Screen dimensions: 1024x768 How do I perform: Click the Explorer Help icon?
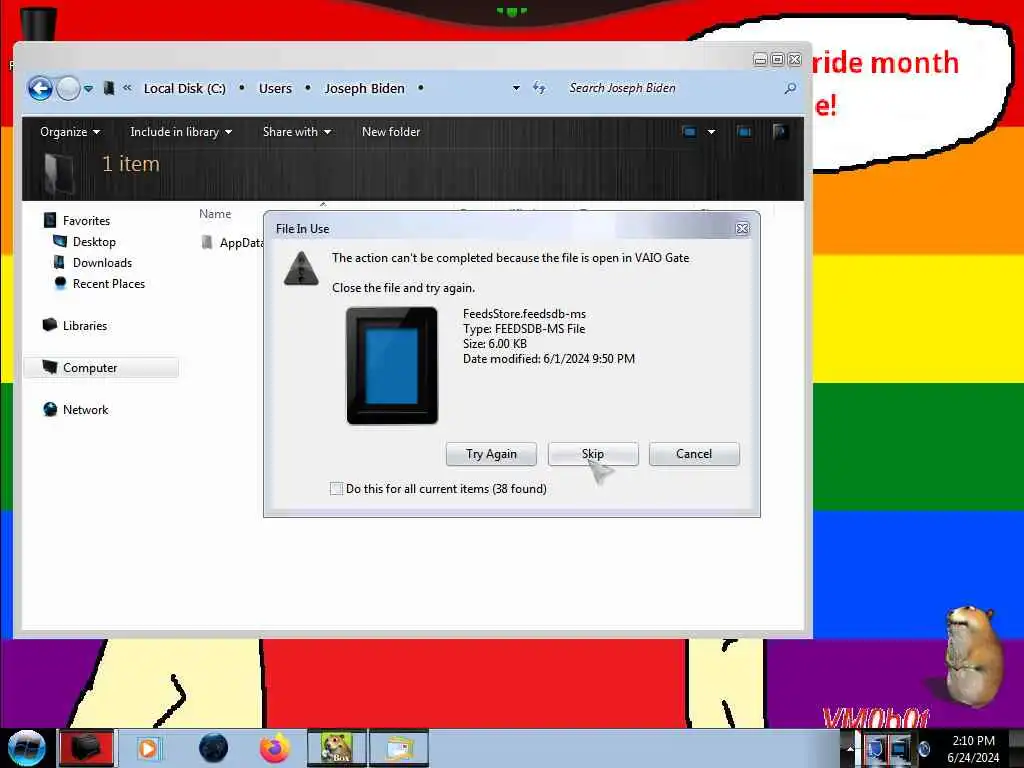[780, 132]
